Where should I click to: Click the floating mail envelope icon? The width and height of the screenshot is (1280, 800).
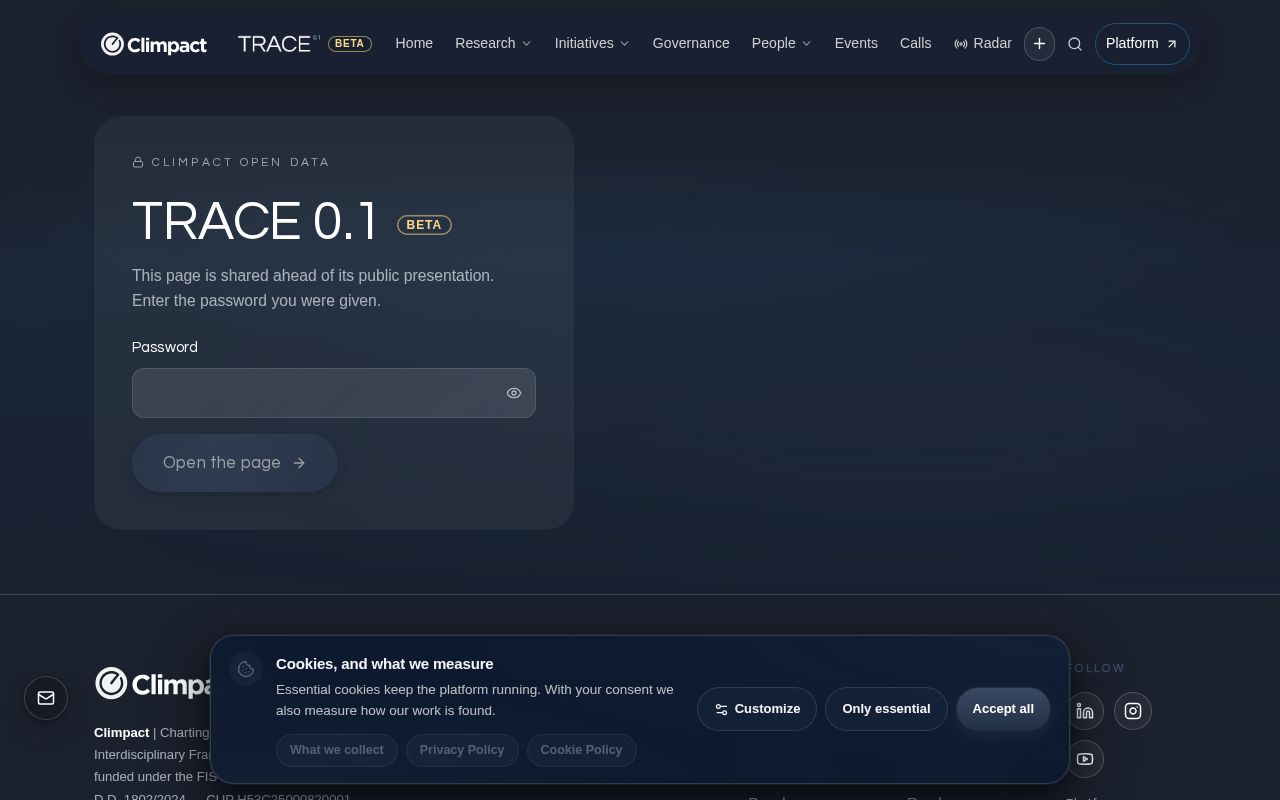pyautogui.click(x=46, y=698)
